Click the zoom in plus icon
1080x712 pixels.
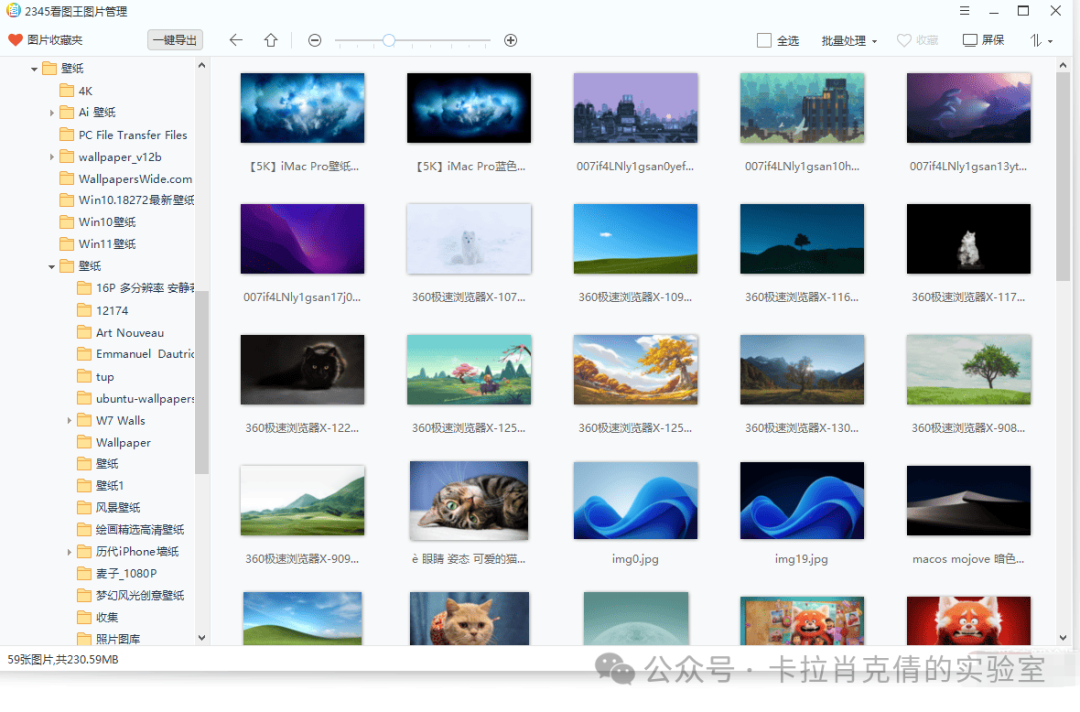click(511, 40)
